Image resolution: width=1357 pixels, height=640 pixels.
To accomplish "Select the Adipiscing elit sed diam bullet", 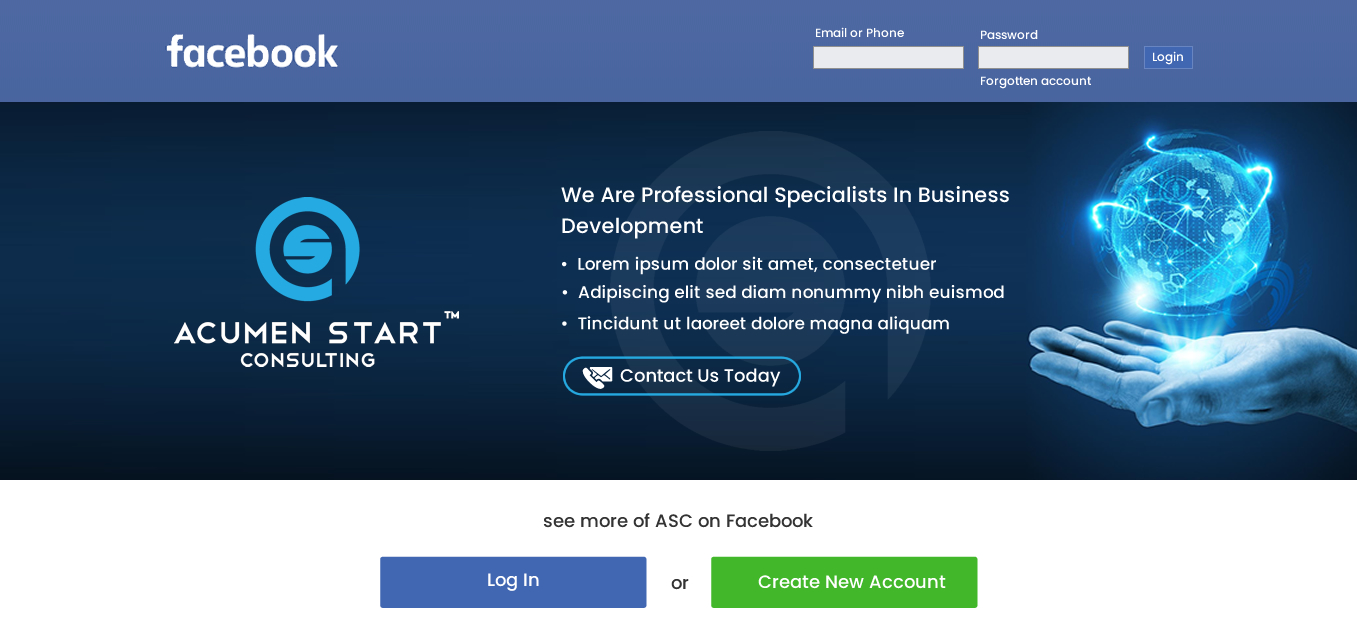I will tap(790, 293).
